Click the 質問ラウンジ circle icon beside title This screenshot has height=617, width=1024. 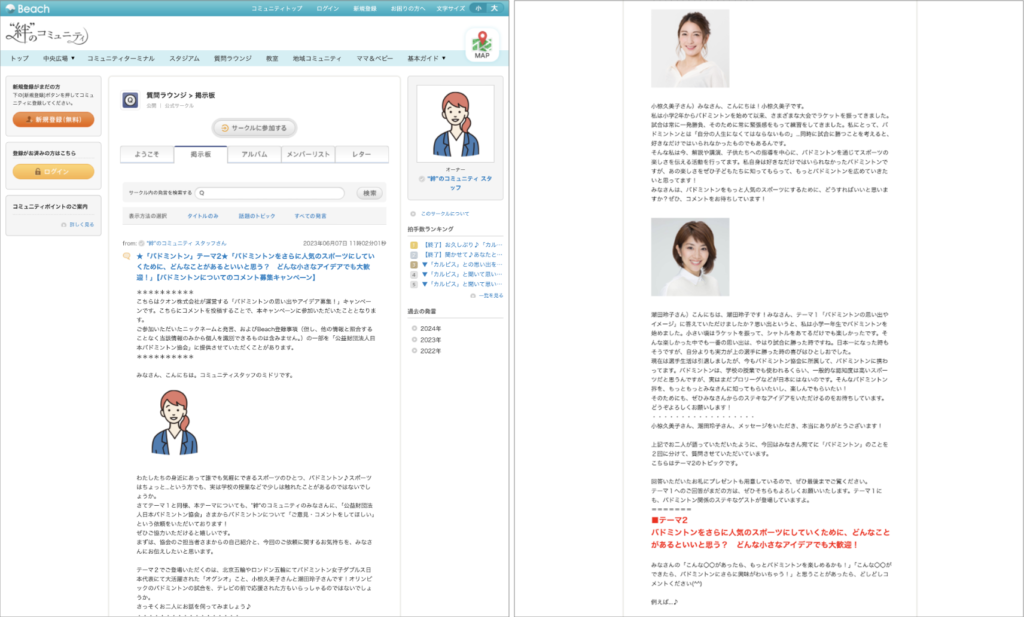coord(131,100)
